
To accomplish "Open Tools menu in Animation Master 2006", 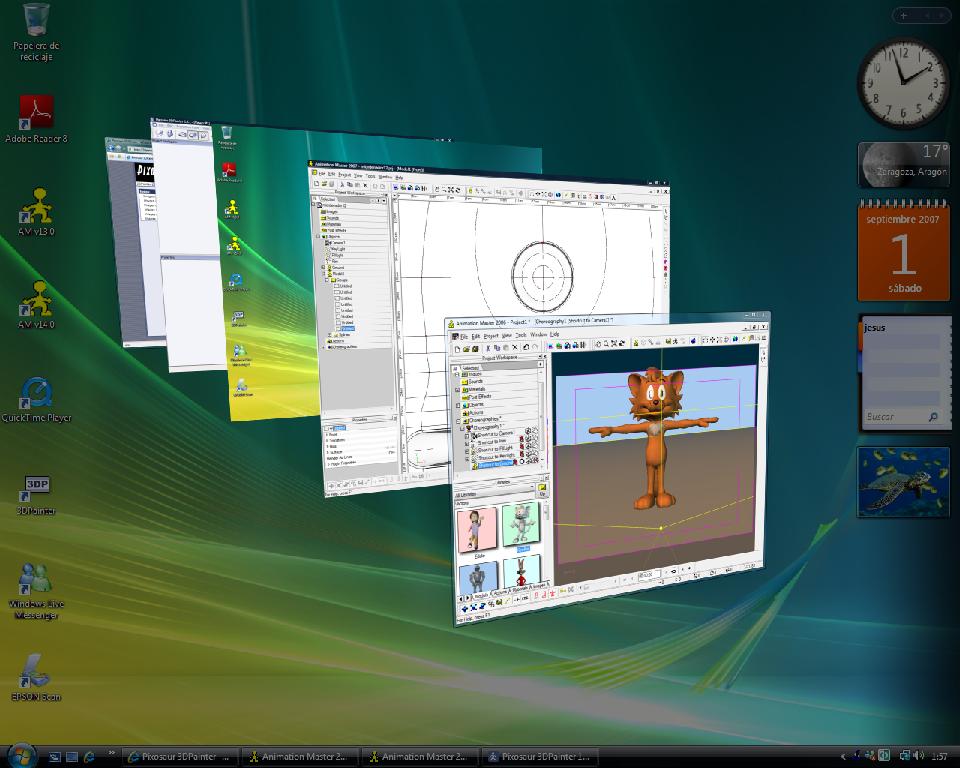I will click(521, 335).
